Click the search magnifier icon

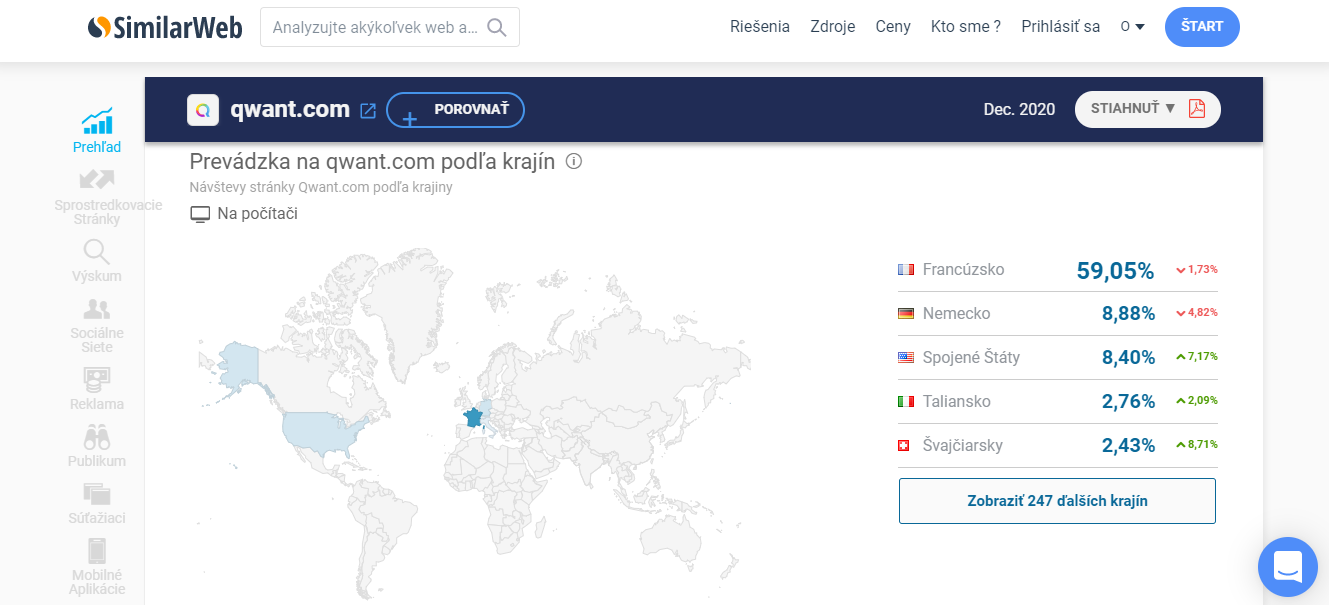pyautogui.click(x=496, y=27)
